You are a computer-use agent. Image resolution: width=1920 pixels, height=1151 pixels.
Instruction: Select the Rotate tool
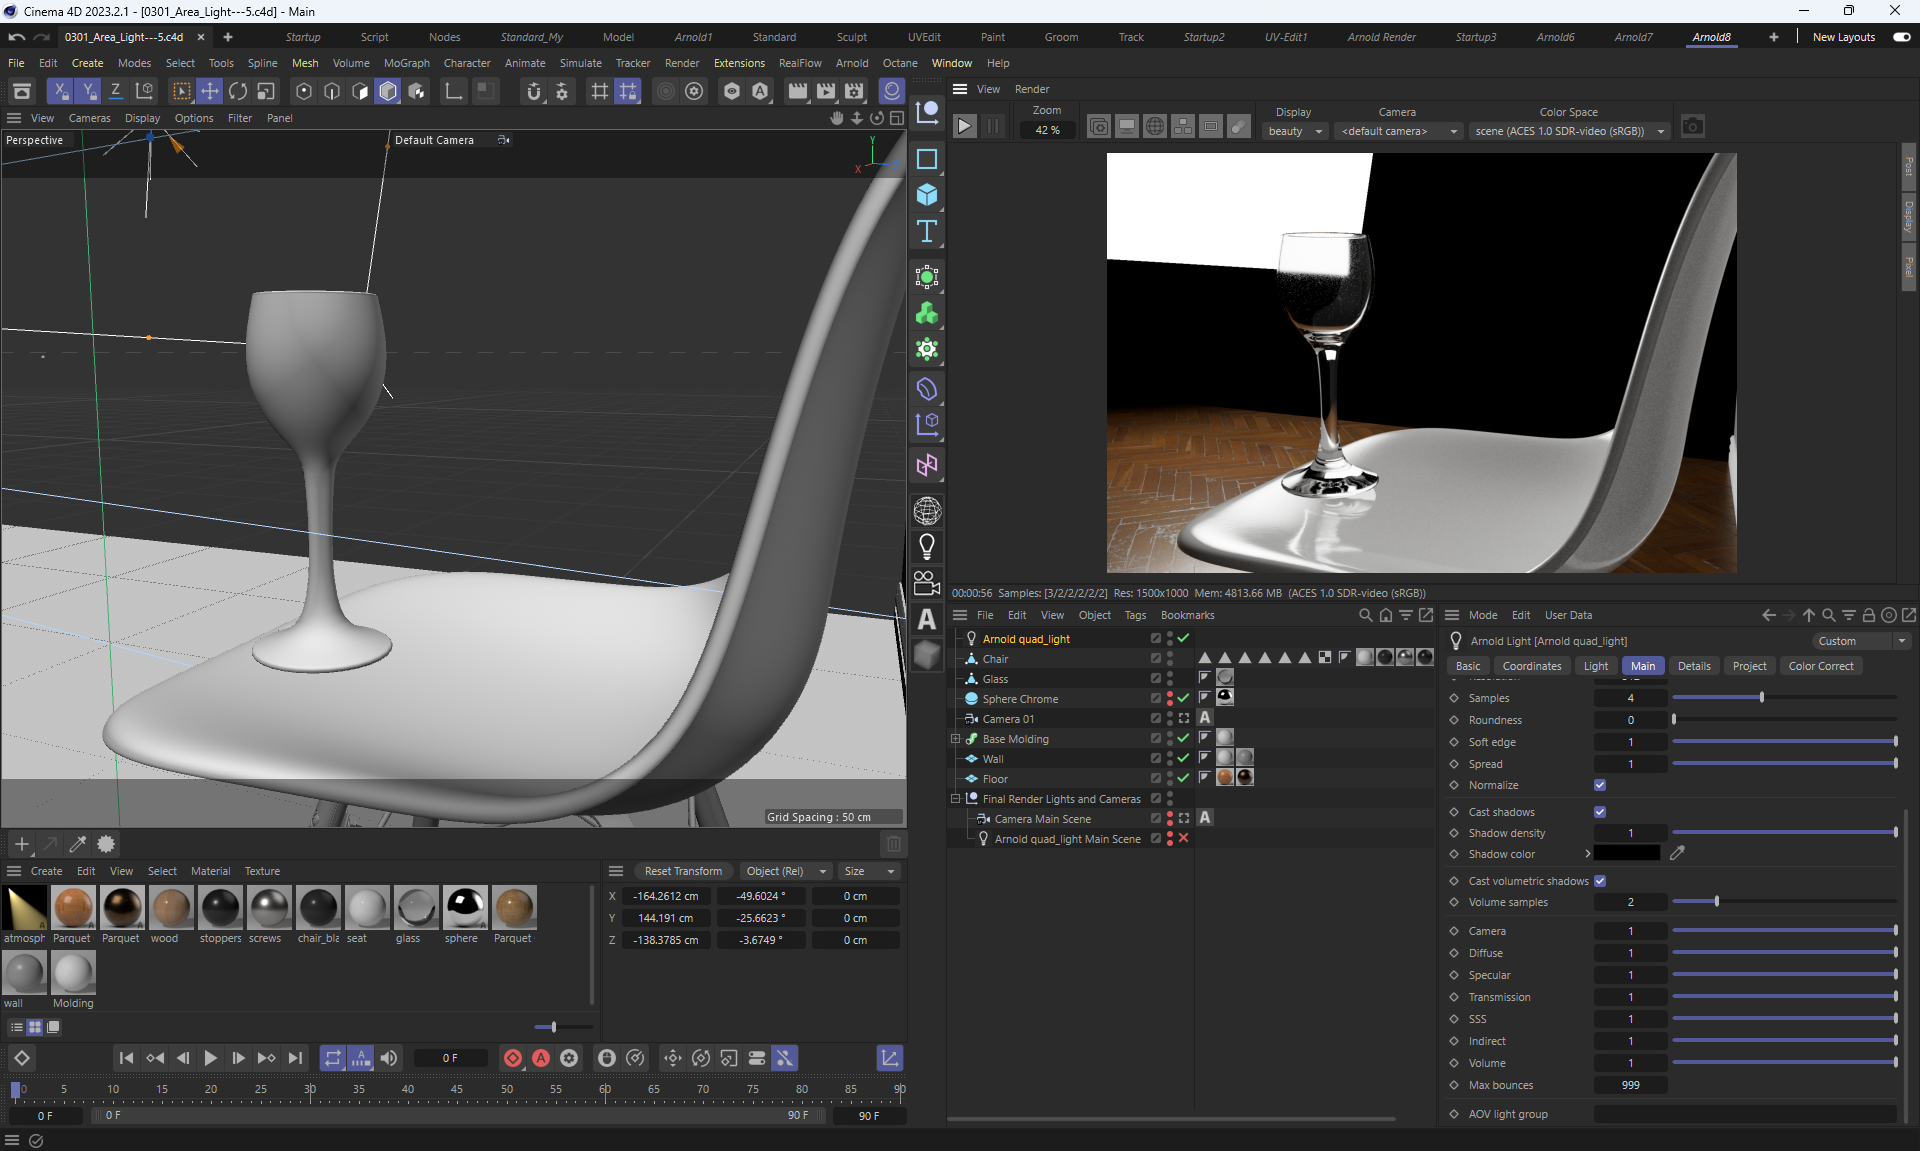pos(238,91)
